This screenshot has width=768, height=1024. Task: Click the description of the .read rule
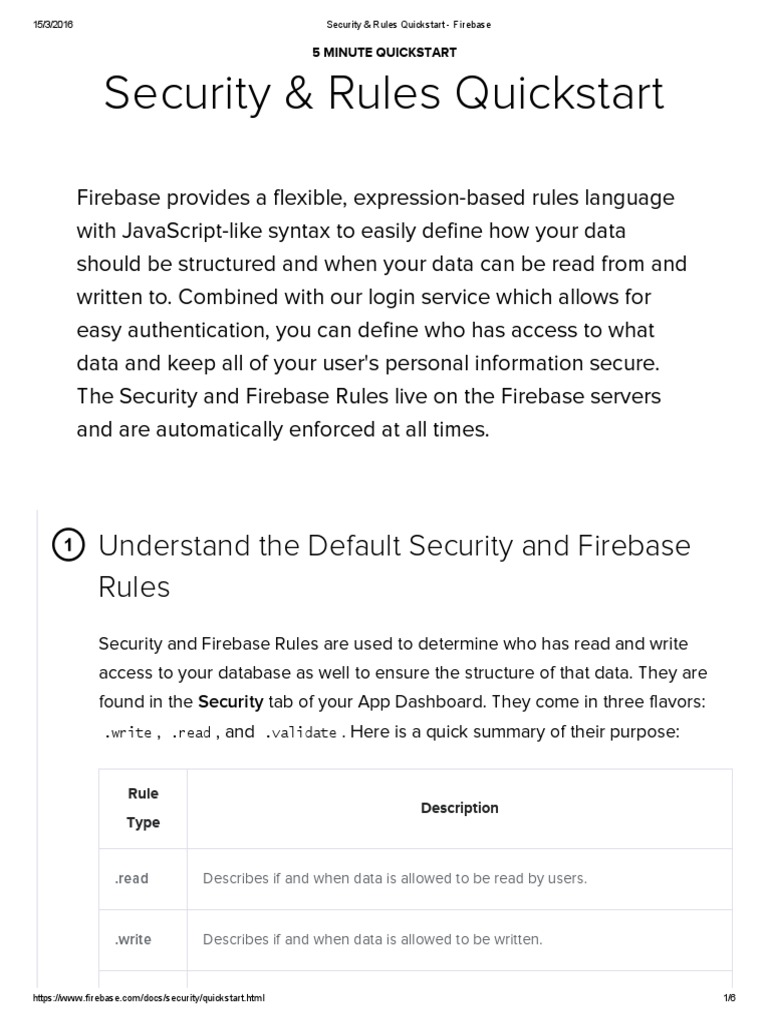pyautogui.click(x=394, y=879)
